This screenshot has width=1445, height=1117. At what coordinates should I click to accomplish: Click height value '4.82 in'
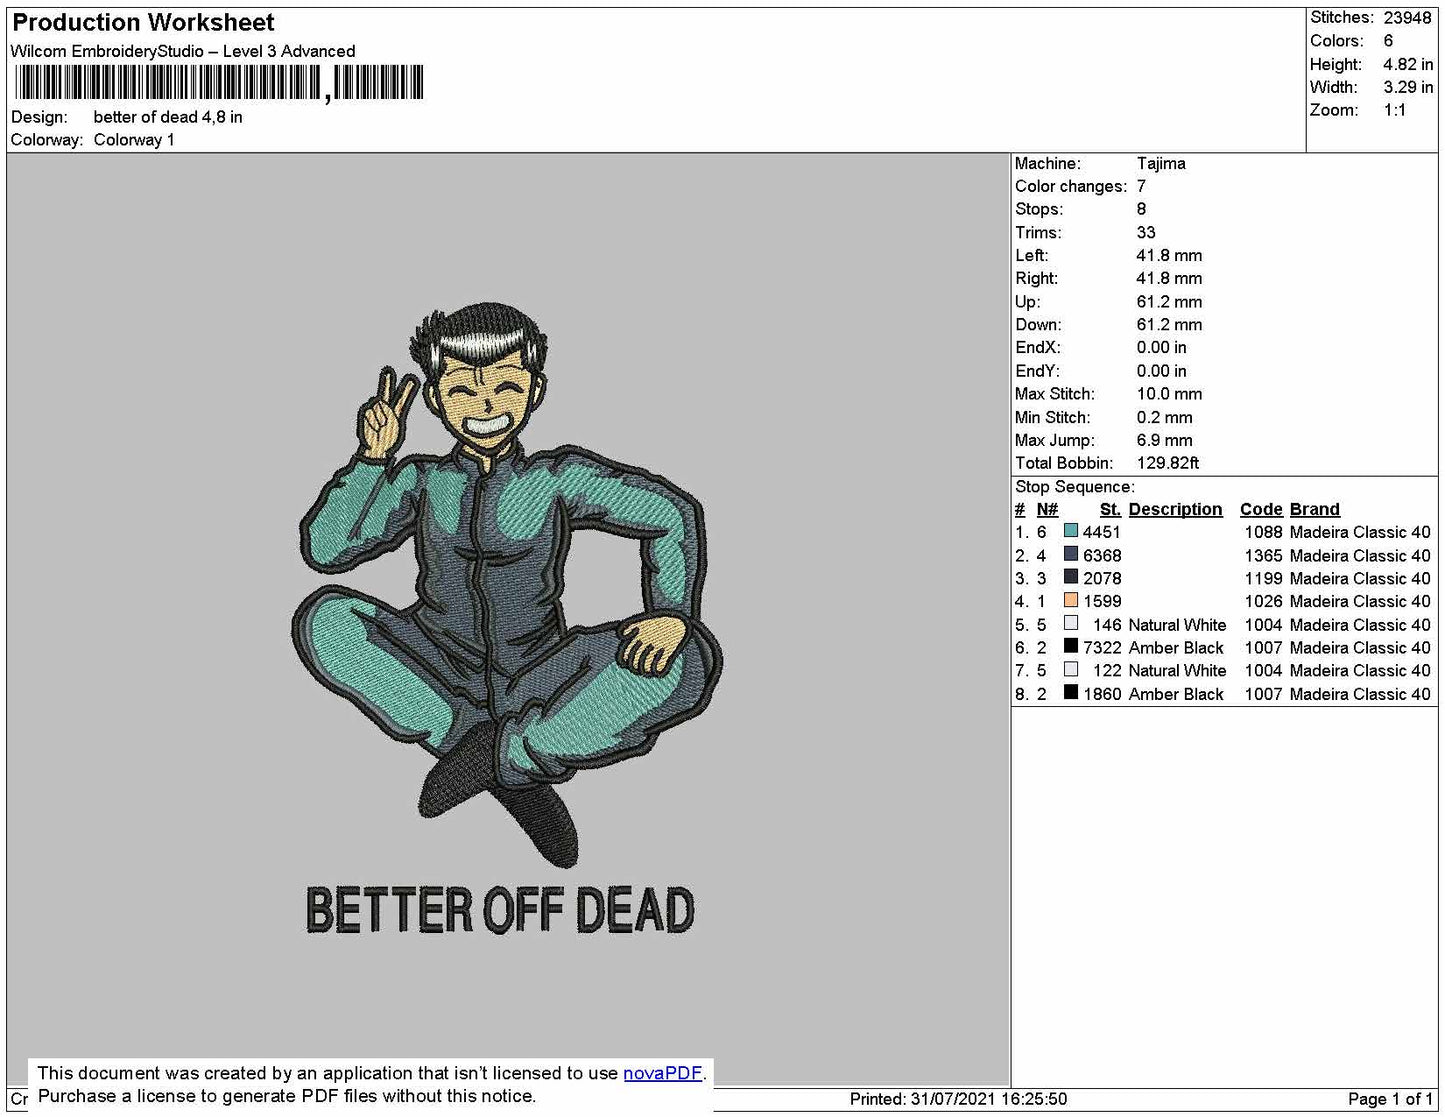[1408, 64]
